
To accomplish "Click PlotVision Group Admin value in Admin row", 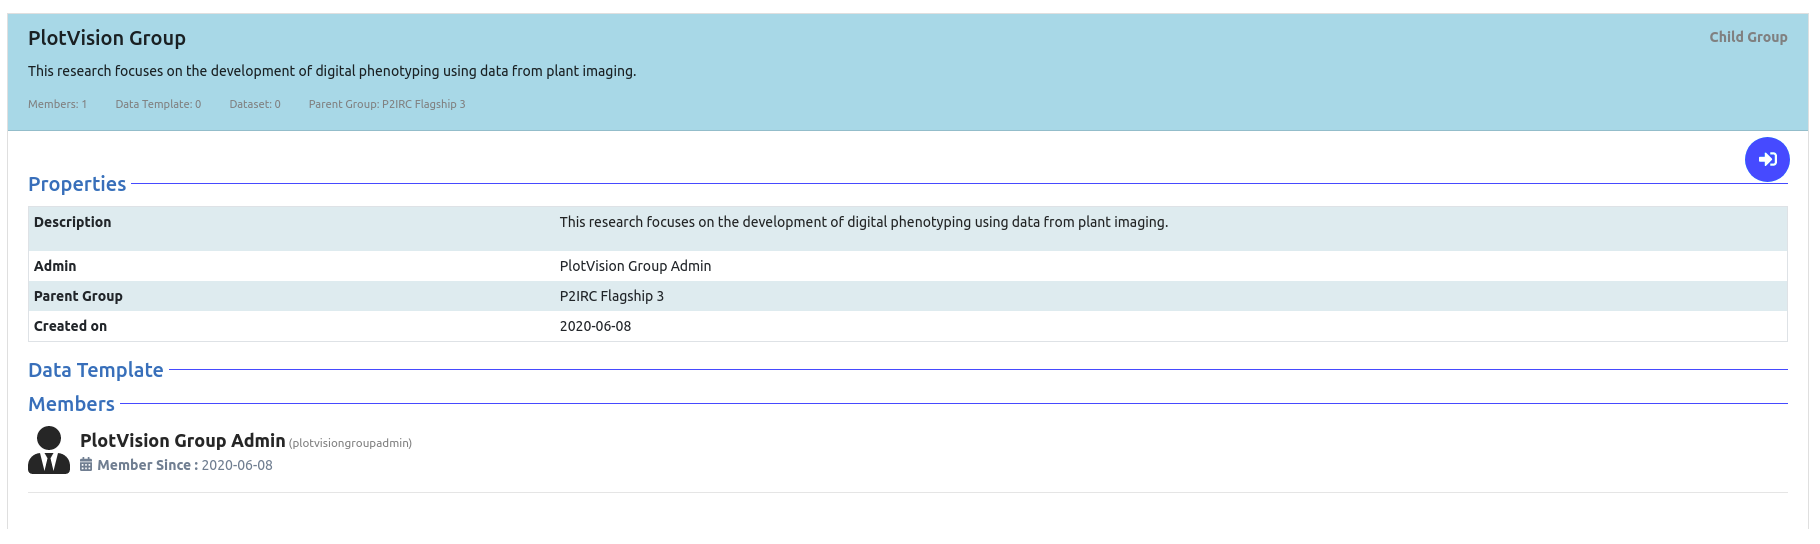I will click(x=636, y=266).
